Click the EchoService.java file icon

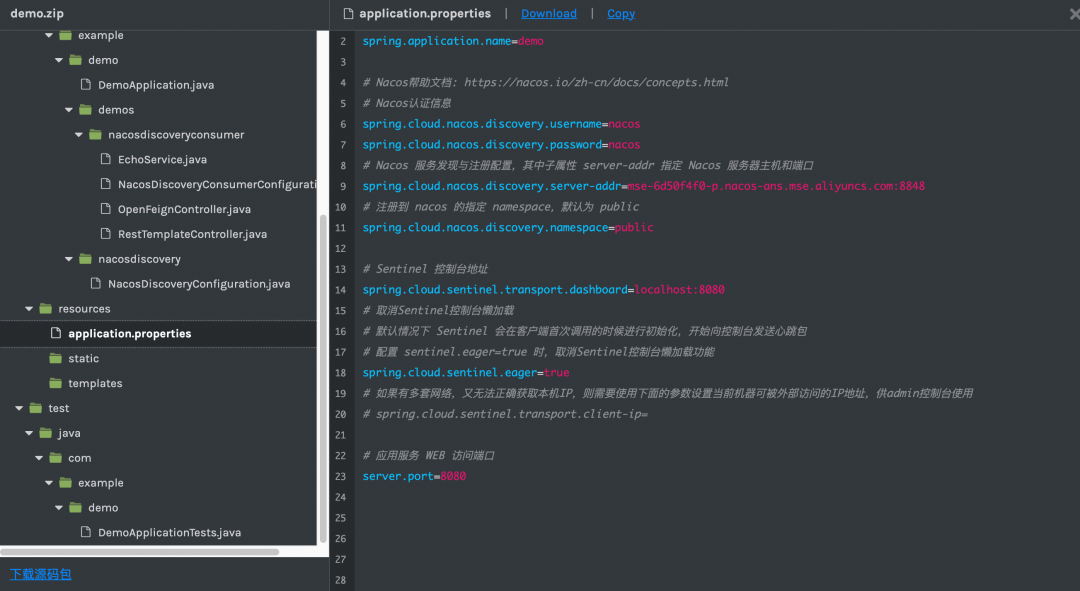tap(105, 159)
